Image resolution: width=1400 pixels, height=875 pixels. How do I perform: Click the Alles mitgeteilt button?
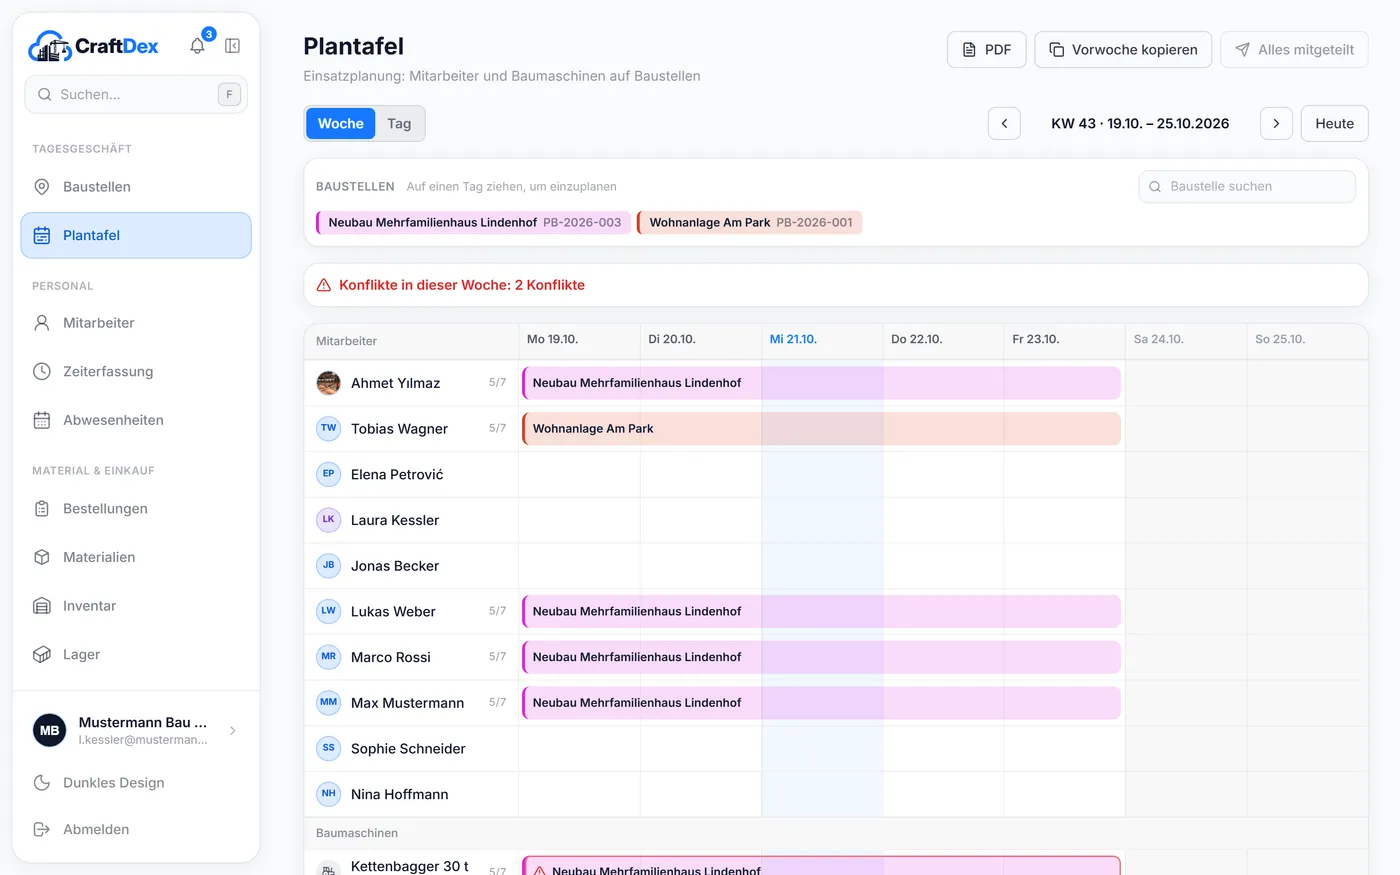[1294, 50]
